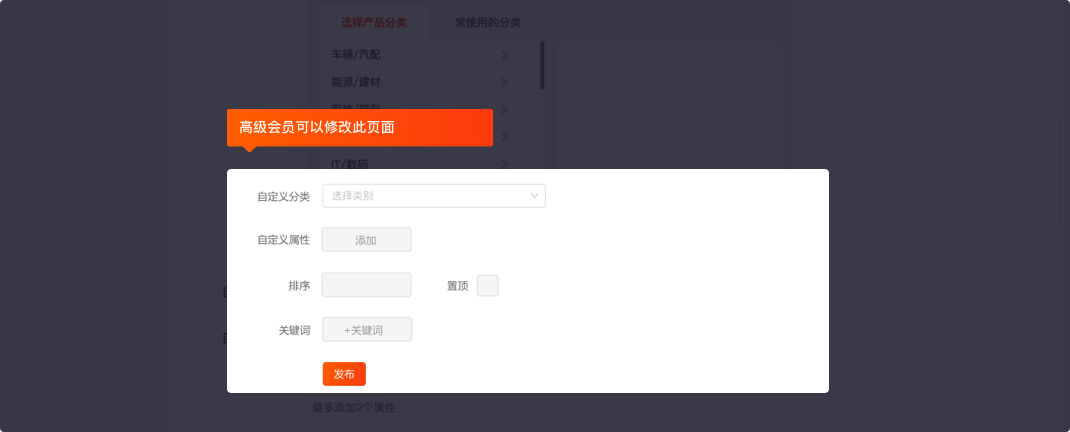This screenshot has height=432, width=1070.
Task: Click the 最多添加2个属性 hint text
Action: pyautogui.click(x=354, y=408)
